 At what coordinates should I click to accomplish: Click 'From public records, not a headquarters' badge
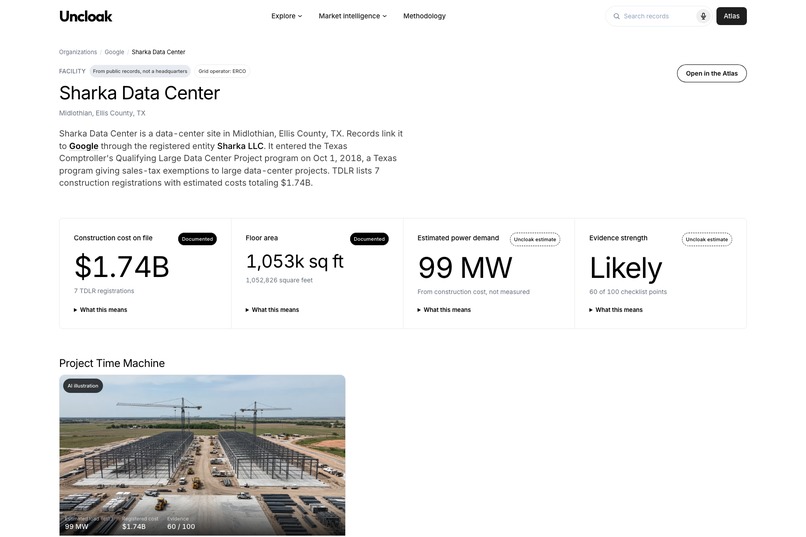[140, 71]
